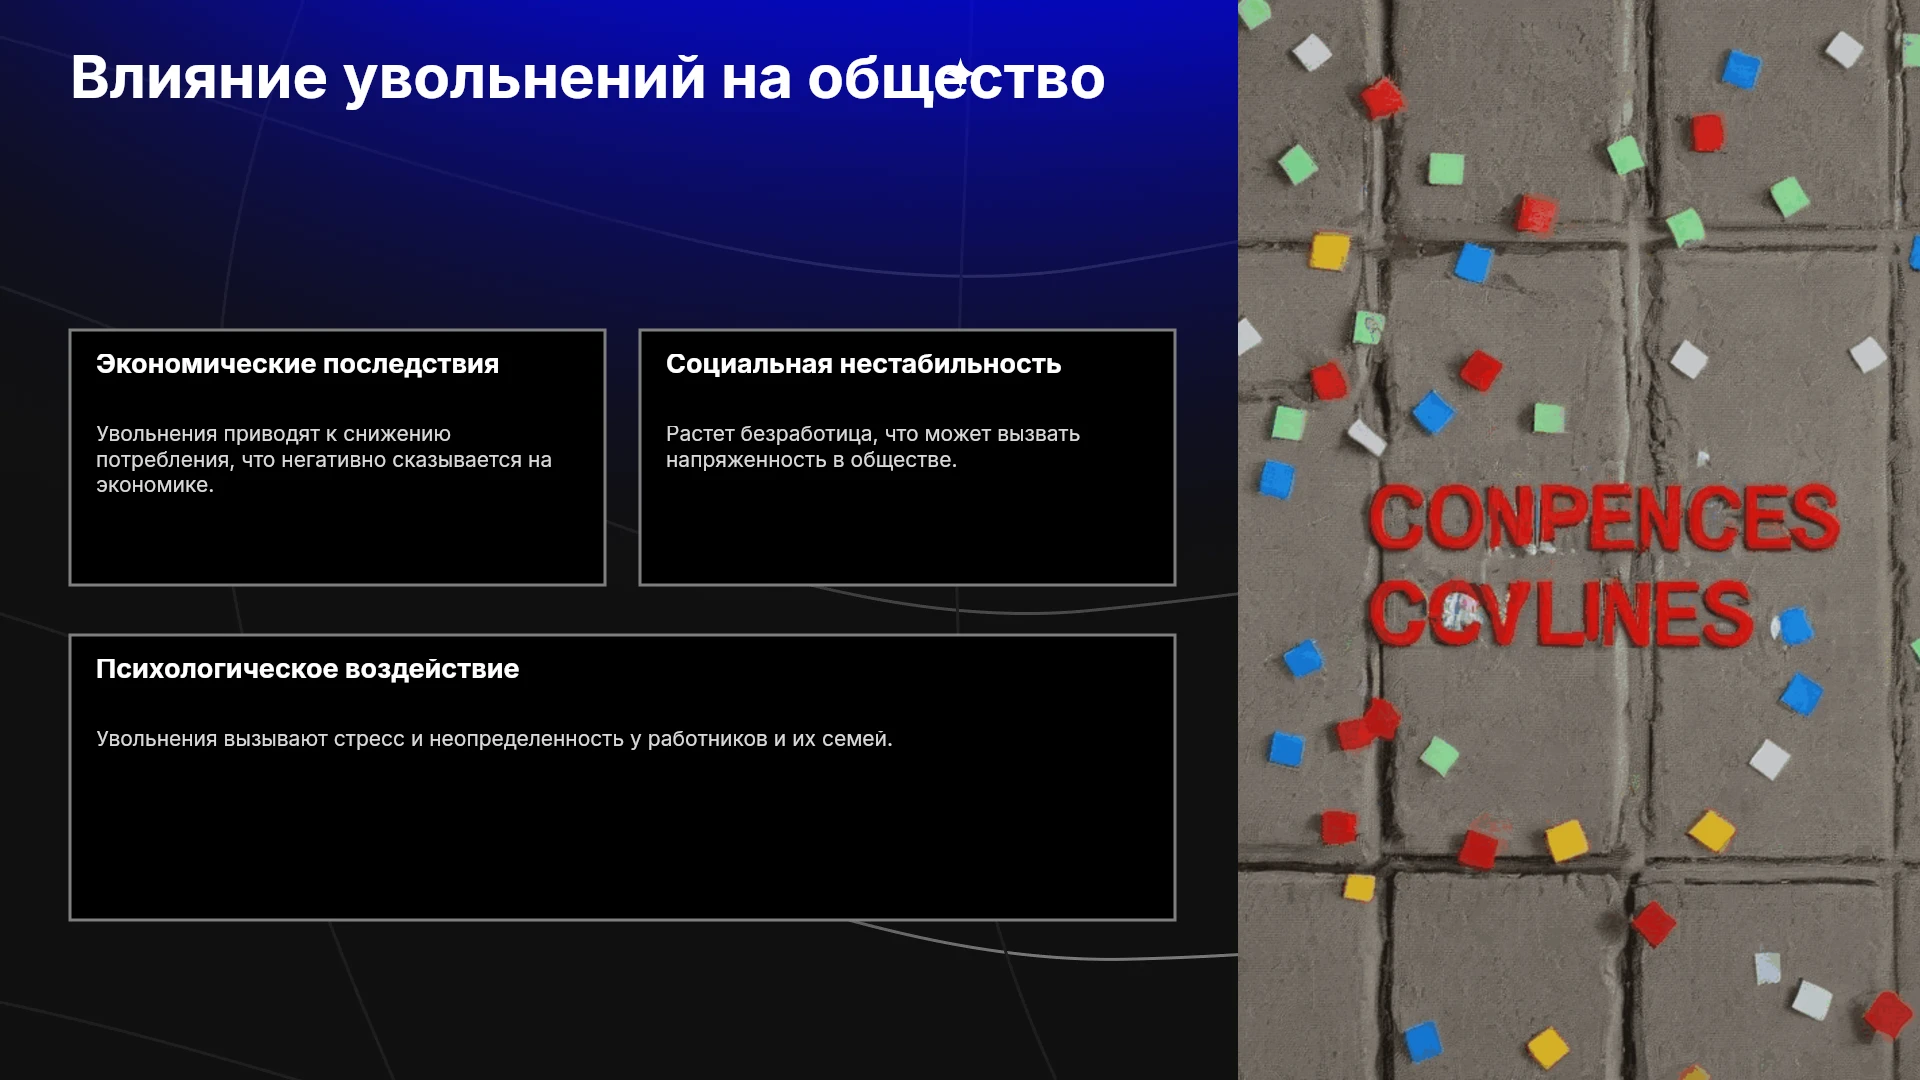Screen dimensions: 1920x1080
Task: Select the 'Психологическое воздействие' heading
Action: click(307, 669)
